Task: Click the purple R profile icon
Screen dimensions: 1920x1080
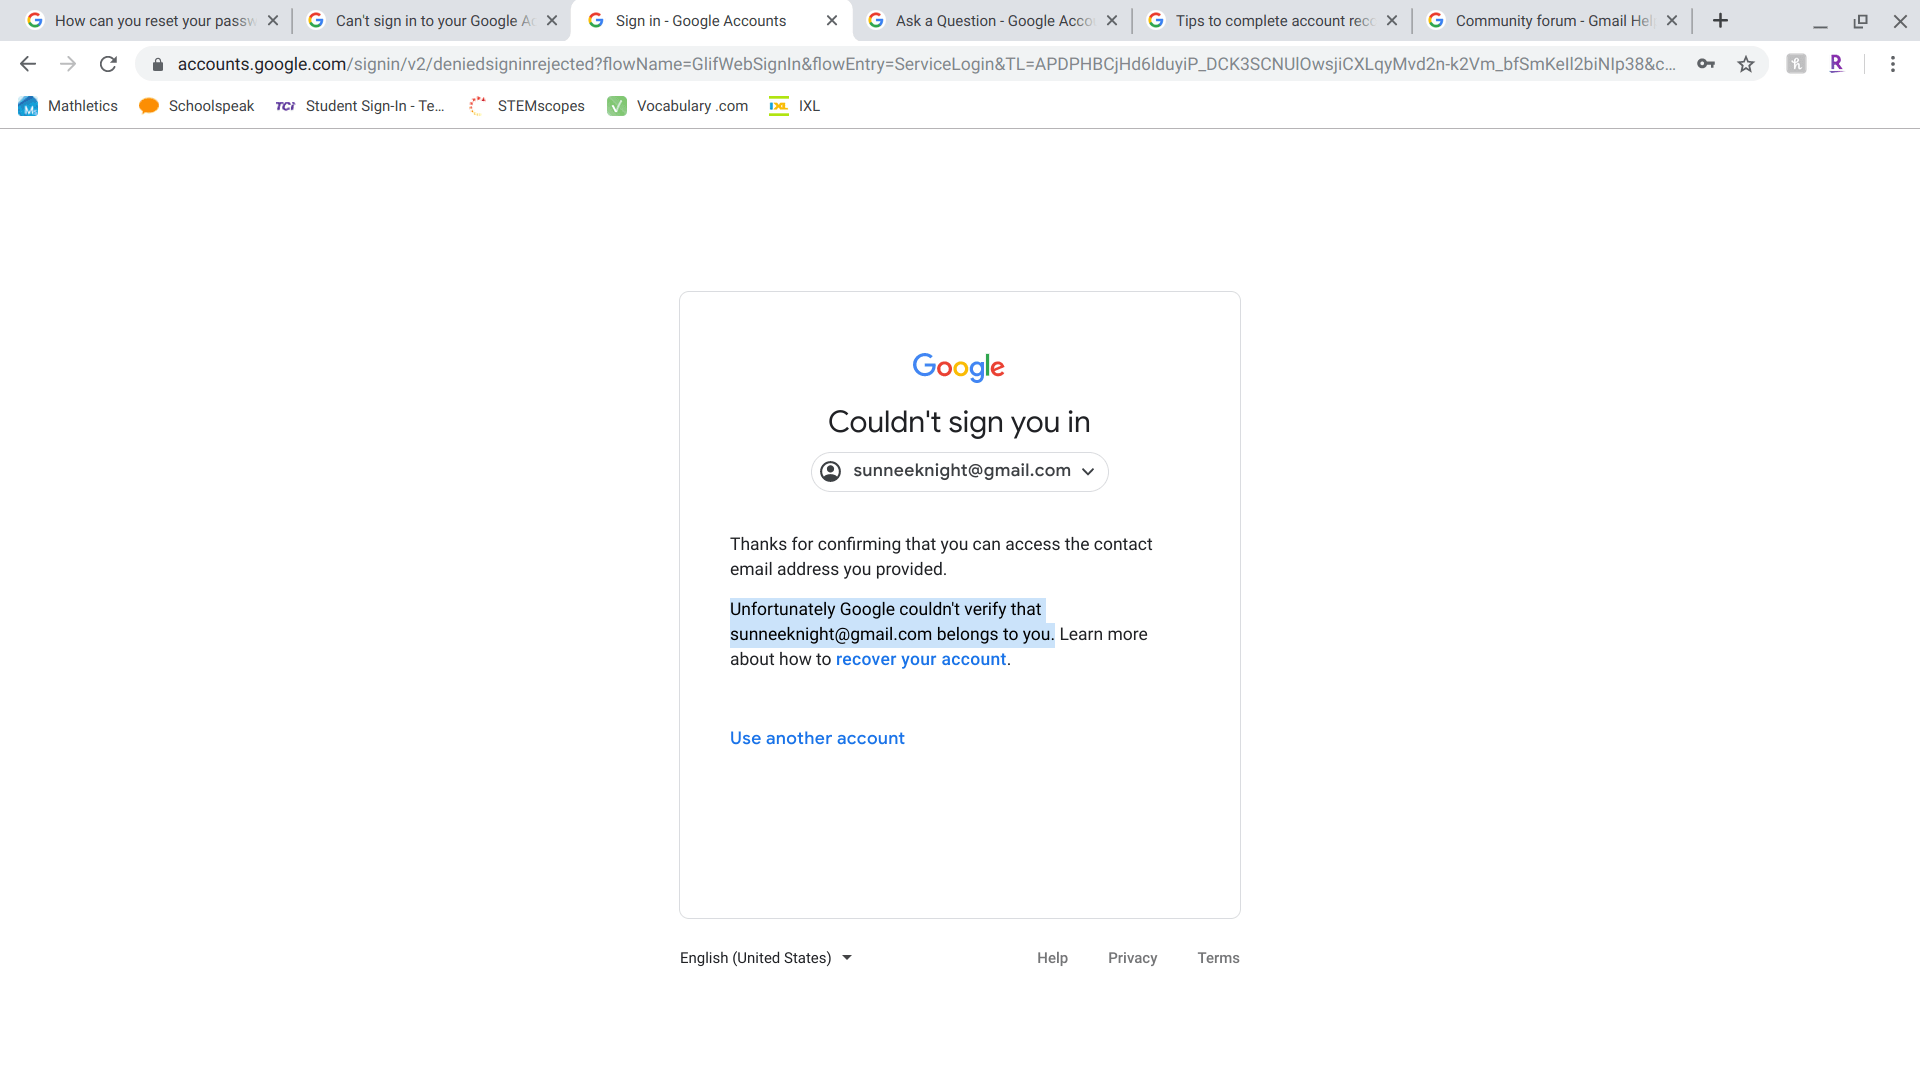Action: 1836,64
